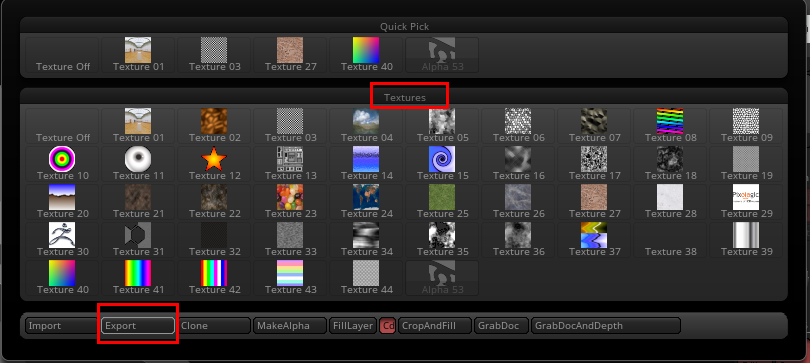Viewport: 810px width, 363px height.
Task: Choose Texture 17 black and white noise
Action: [594, 164]
